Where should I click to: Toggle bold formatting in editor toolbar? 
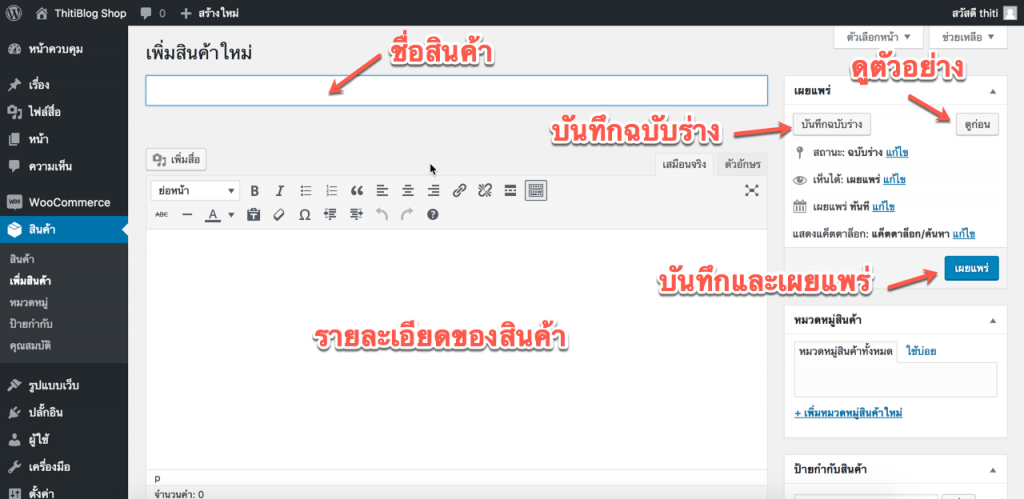(254, 190)
